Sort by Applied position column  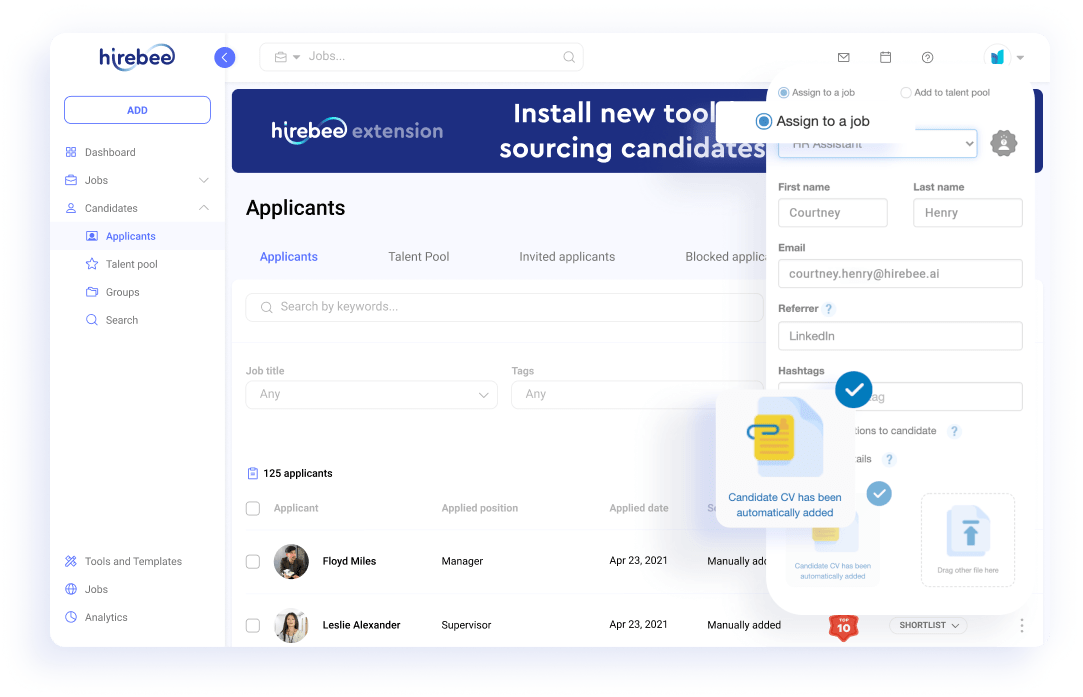(479, 508)
